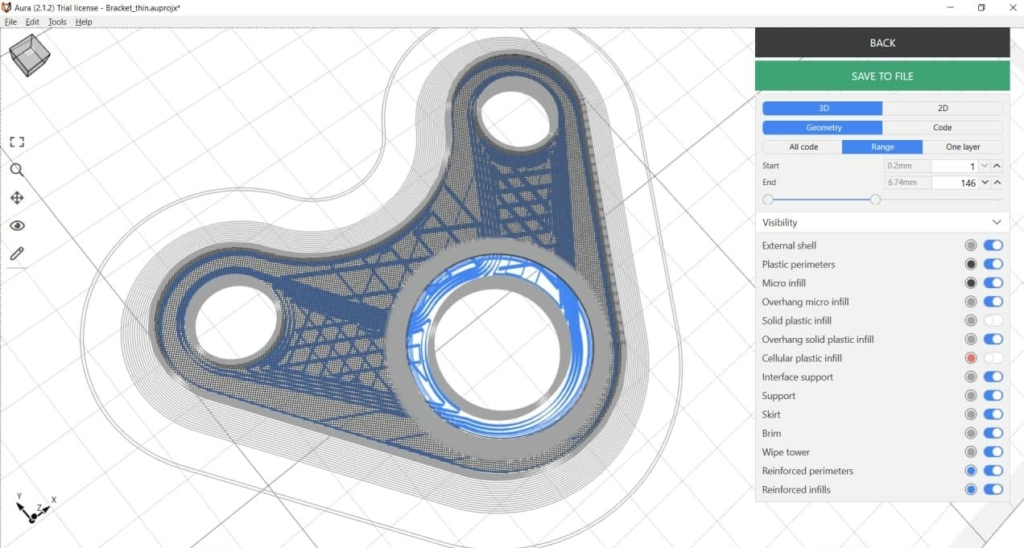Viewport: 1024px width, 548px height.
Task: Click the fit-to-screen frame icon
Action: click(17, 142)
